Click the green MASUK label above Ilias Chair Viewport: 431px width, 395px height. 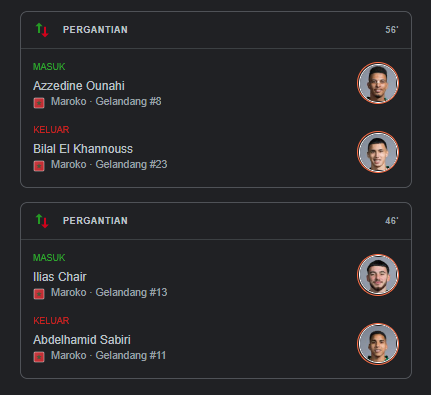pyautogui.click(x=49, y=258)
